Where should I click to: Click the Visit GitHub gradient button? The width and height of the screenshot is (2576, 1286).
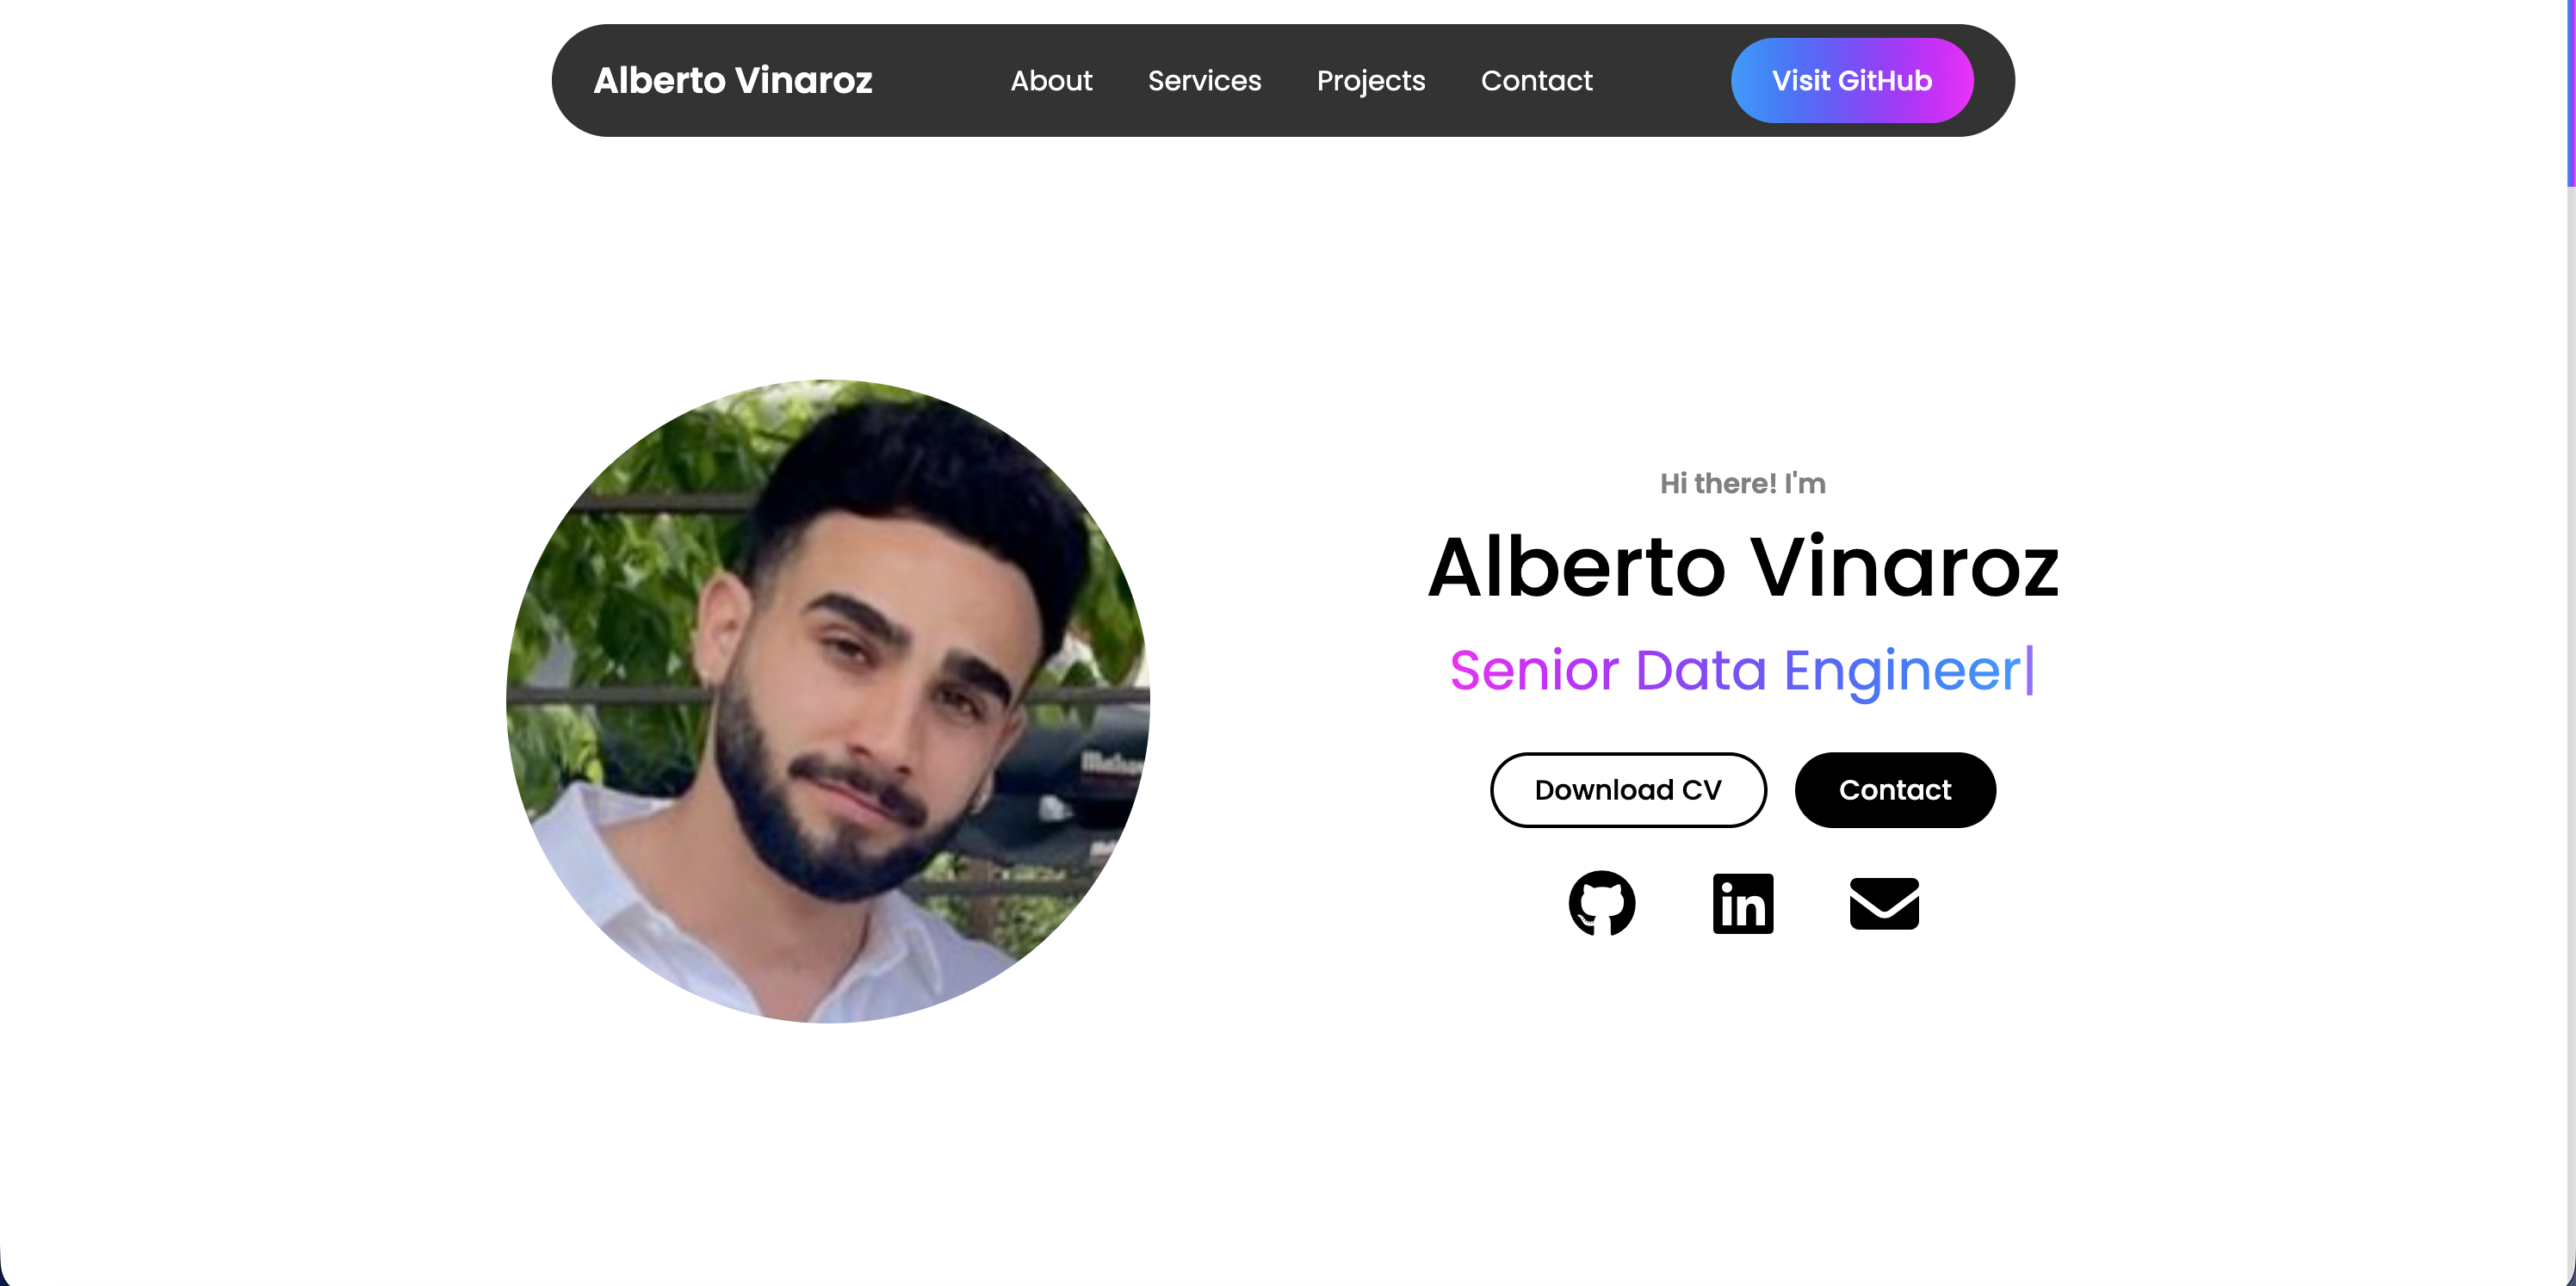click(x=1852, y=81)
